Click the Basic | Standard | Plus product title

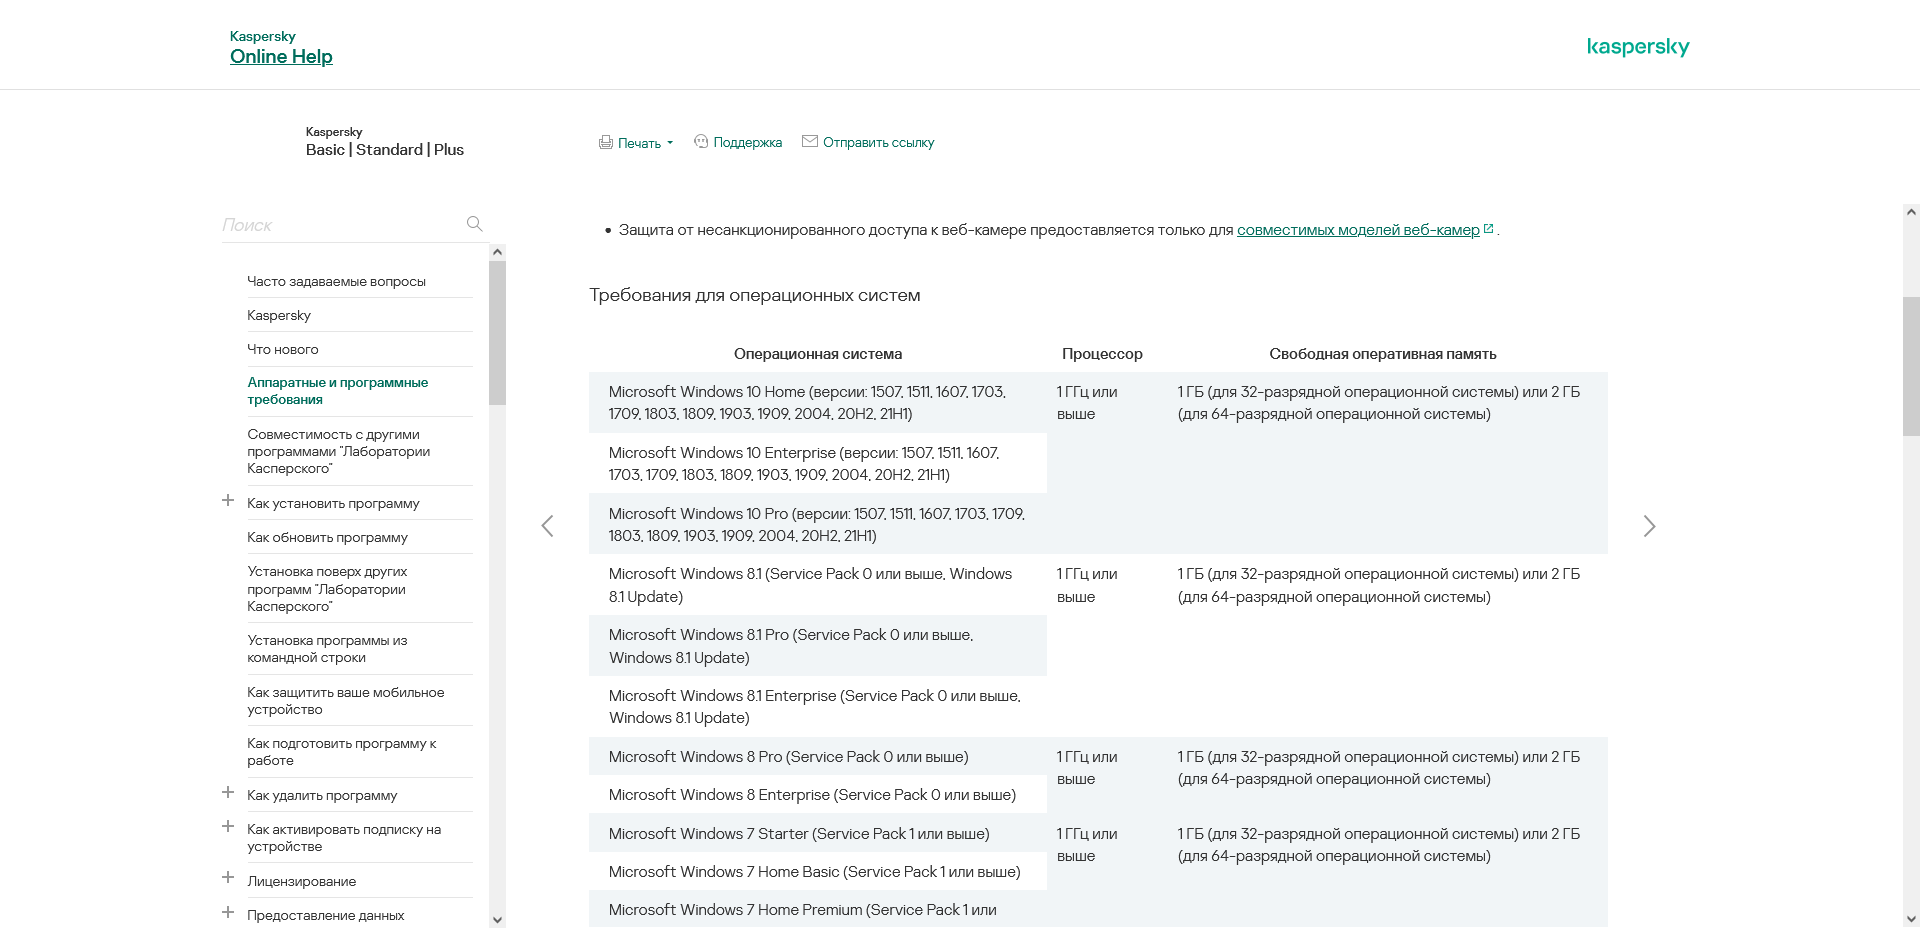coord(385,150)
